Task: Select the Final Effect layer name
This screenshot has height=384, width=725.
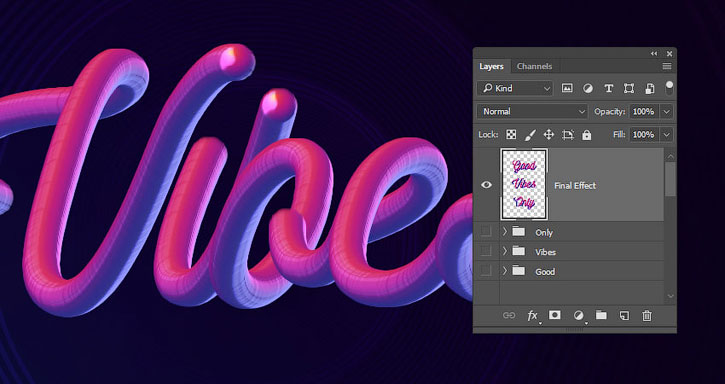Action: (575, 186)
